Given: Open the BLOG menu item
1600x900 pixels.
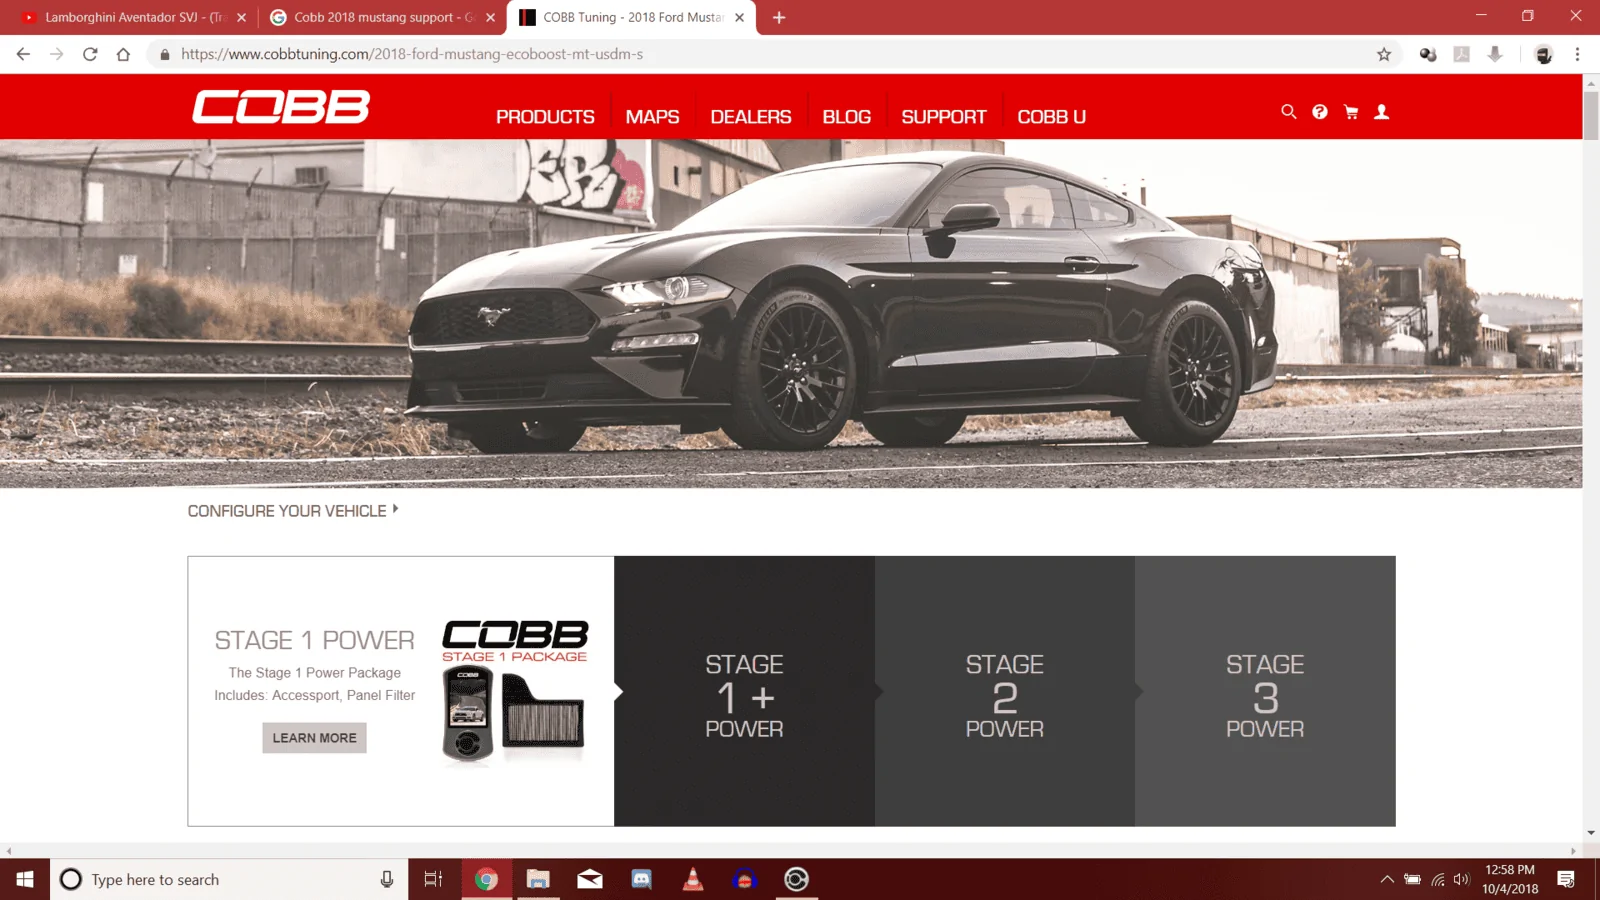Looking at the screenshot, I should coord(846,117).
